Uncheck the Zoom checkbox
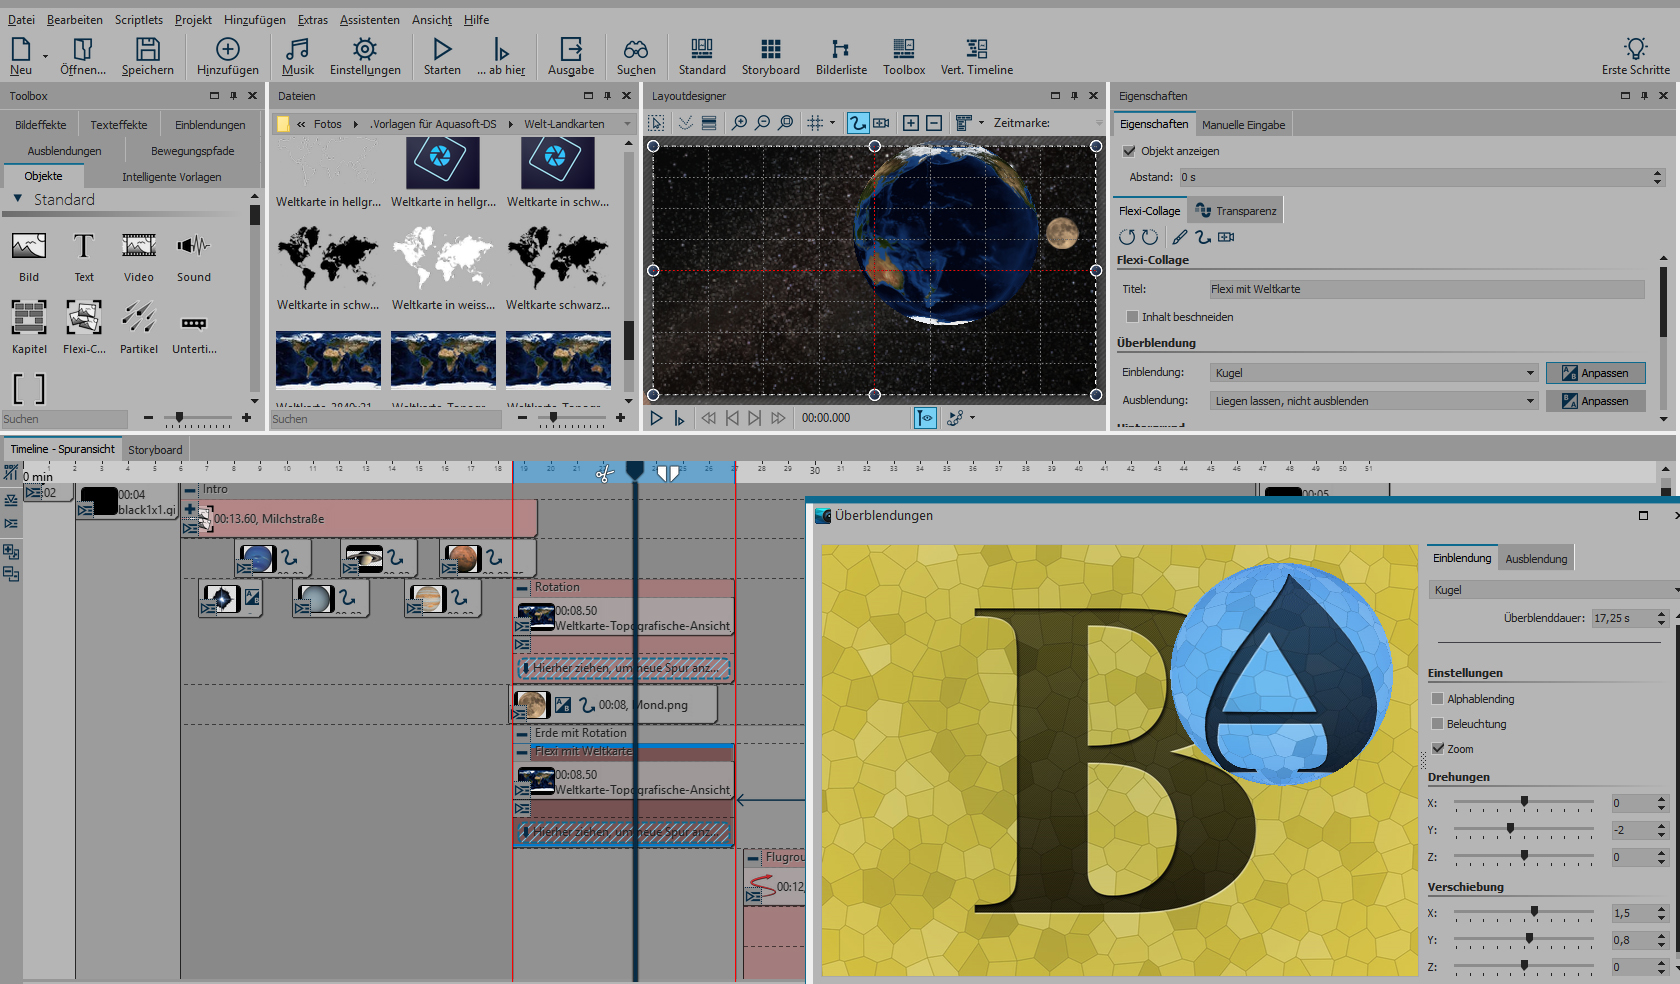Image resolution: width=1680 pixels, height=984 pixels. (1438, 749)
